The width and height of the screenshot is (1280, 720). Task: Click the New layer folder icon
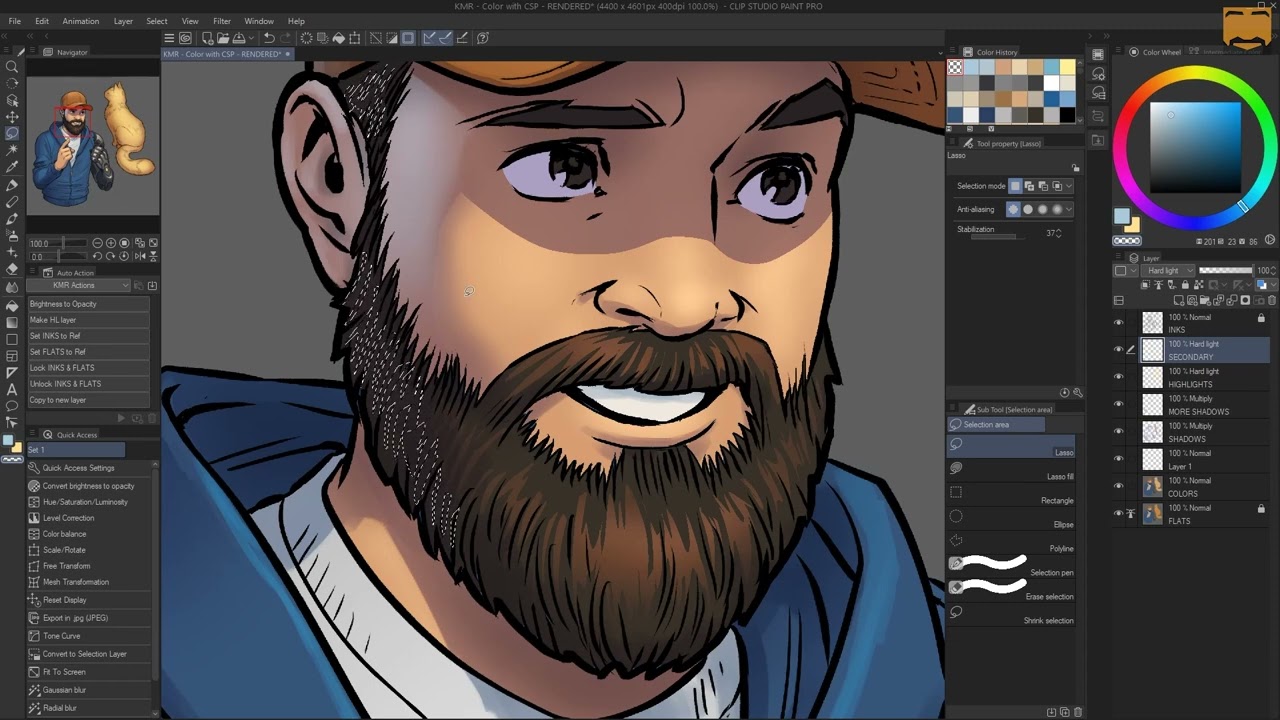tap(1204, 300)
